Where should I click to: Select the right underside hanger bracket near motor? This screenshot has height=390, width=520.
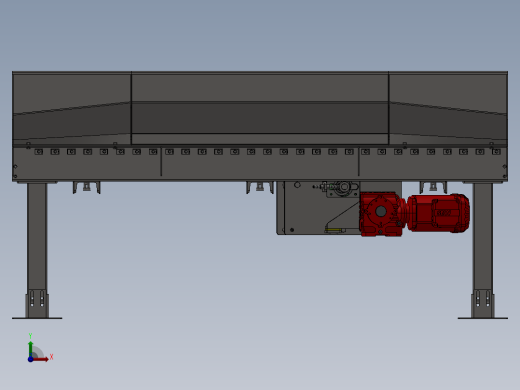click(x=433, y=187)
